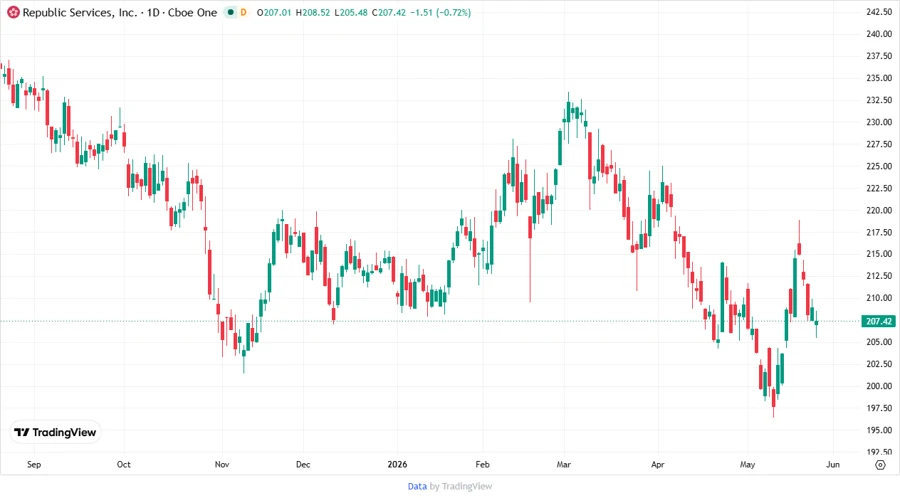The image size is (900, 498).
Task: Click the 2026 label on time axis
Action: coord(397,464)
